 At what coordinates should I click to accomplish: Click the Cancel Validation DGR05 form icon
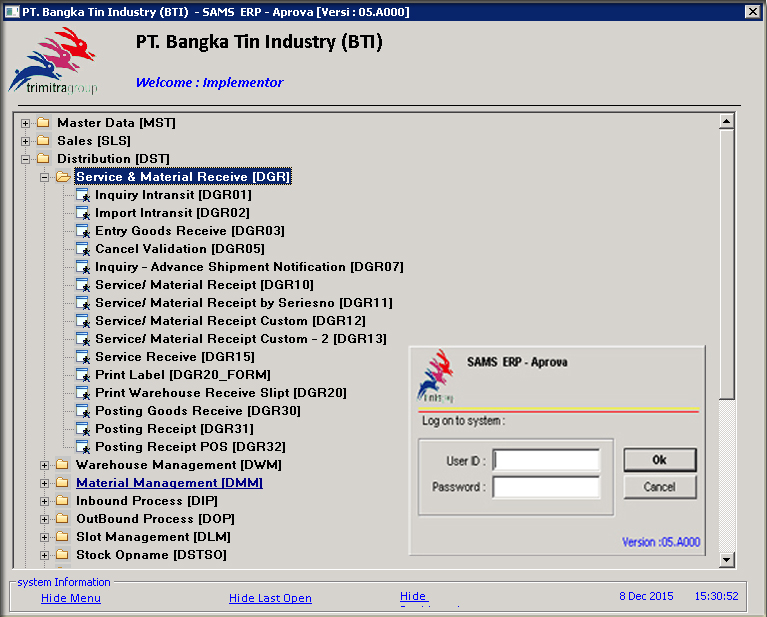pos(83,250)
